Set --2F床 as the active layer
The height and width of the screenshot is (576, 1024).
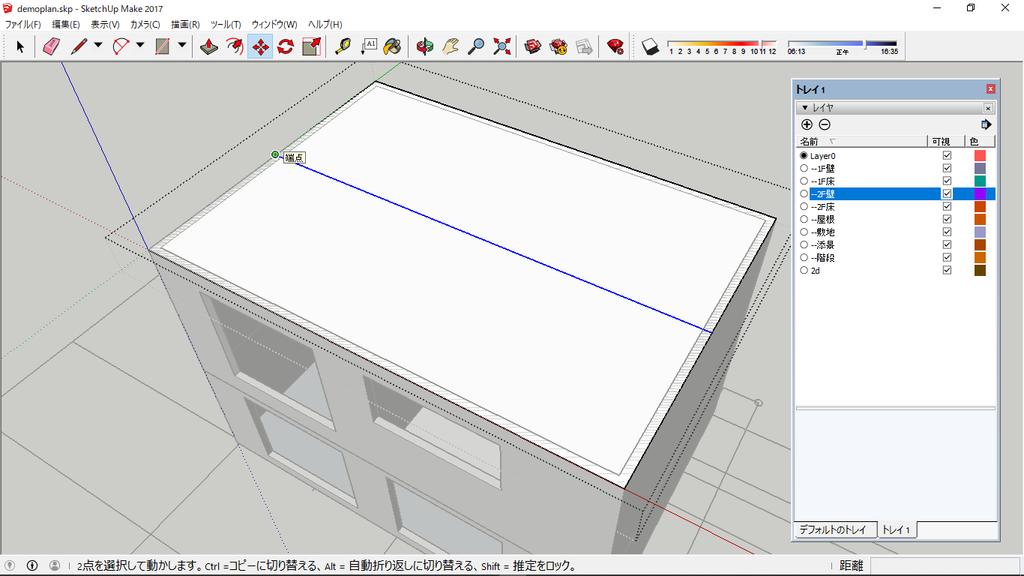point(804,206)
